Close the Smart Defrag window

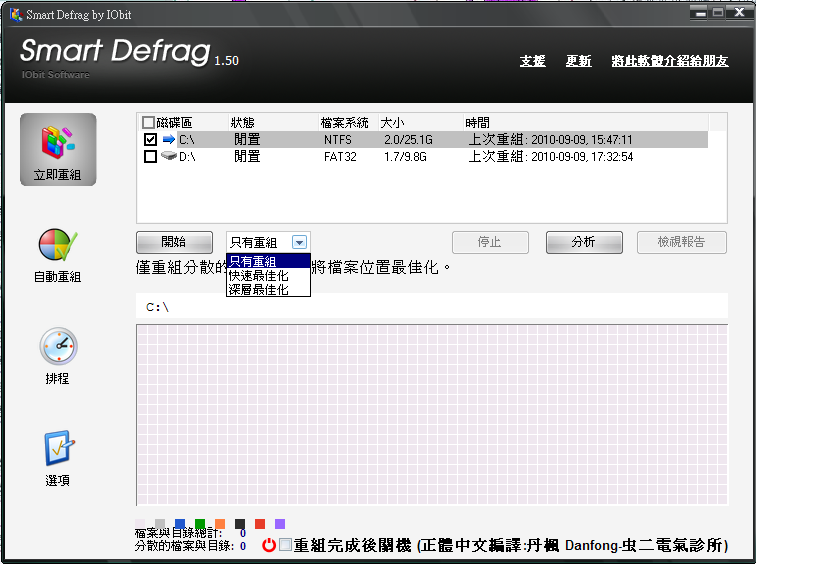click(739, 12)
